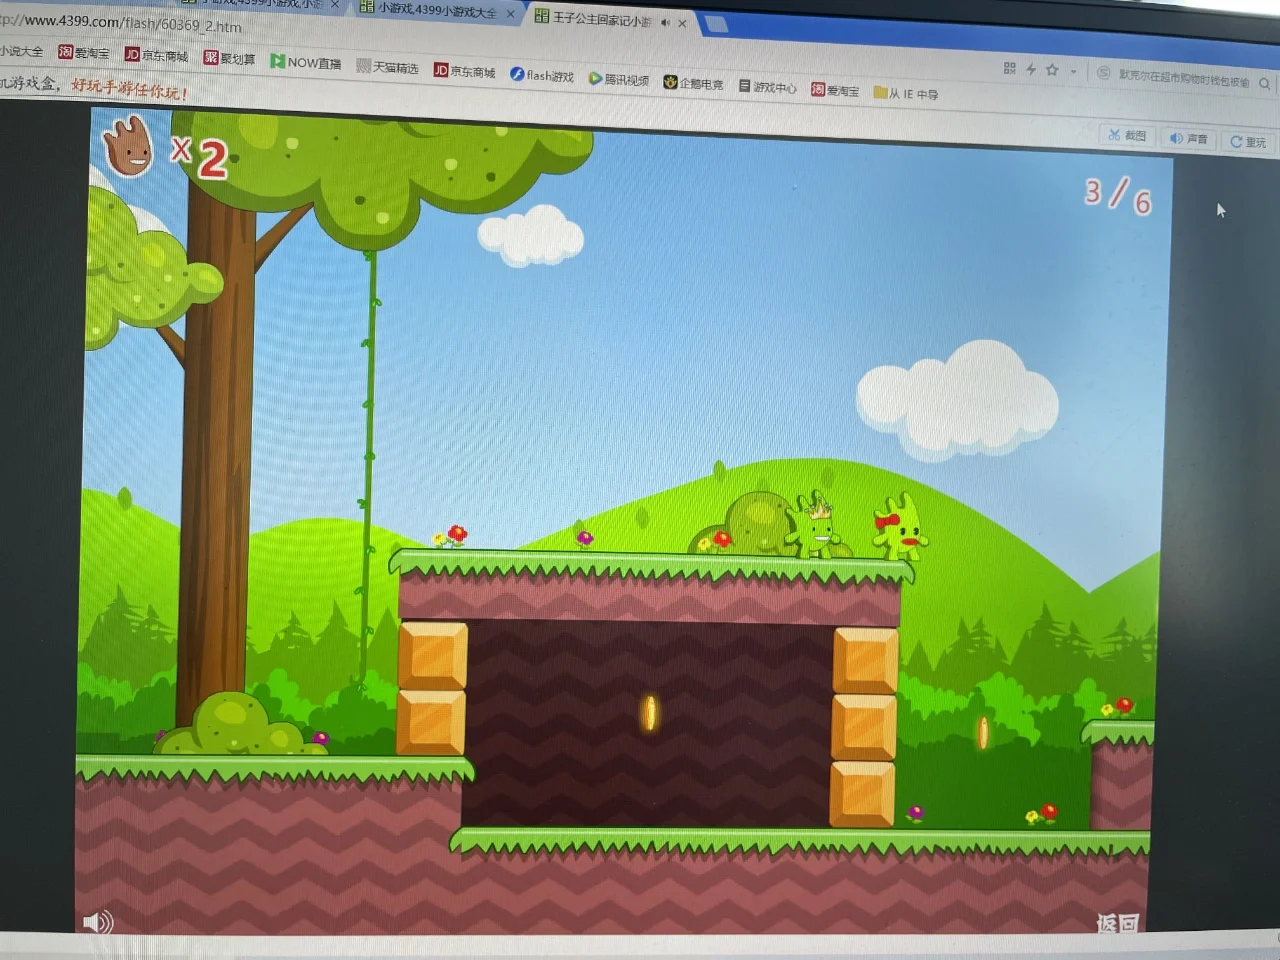Click the lightning speed-mode icon

(x=1031, y=69)
